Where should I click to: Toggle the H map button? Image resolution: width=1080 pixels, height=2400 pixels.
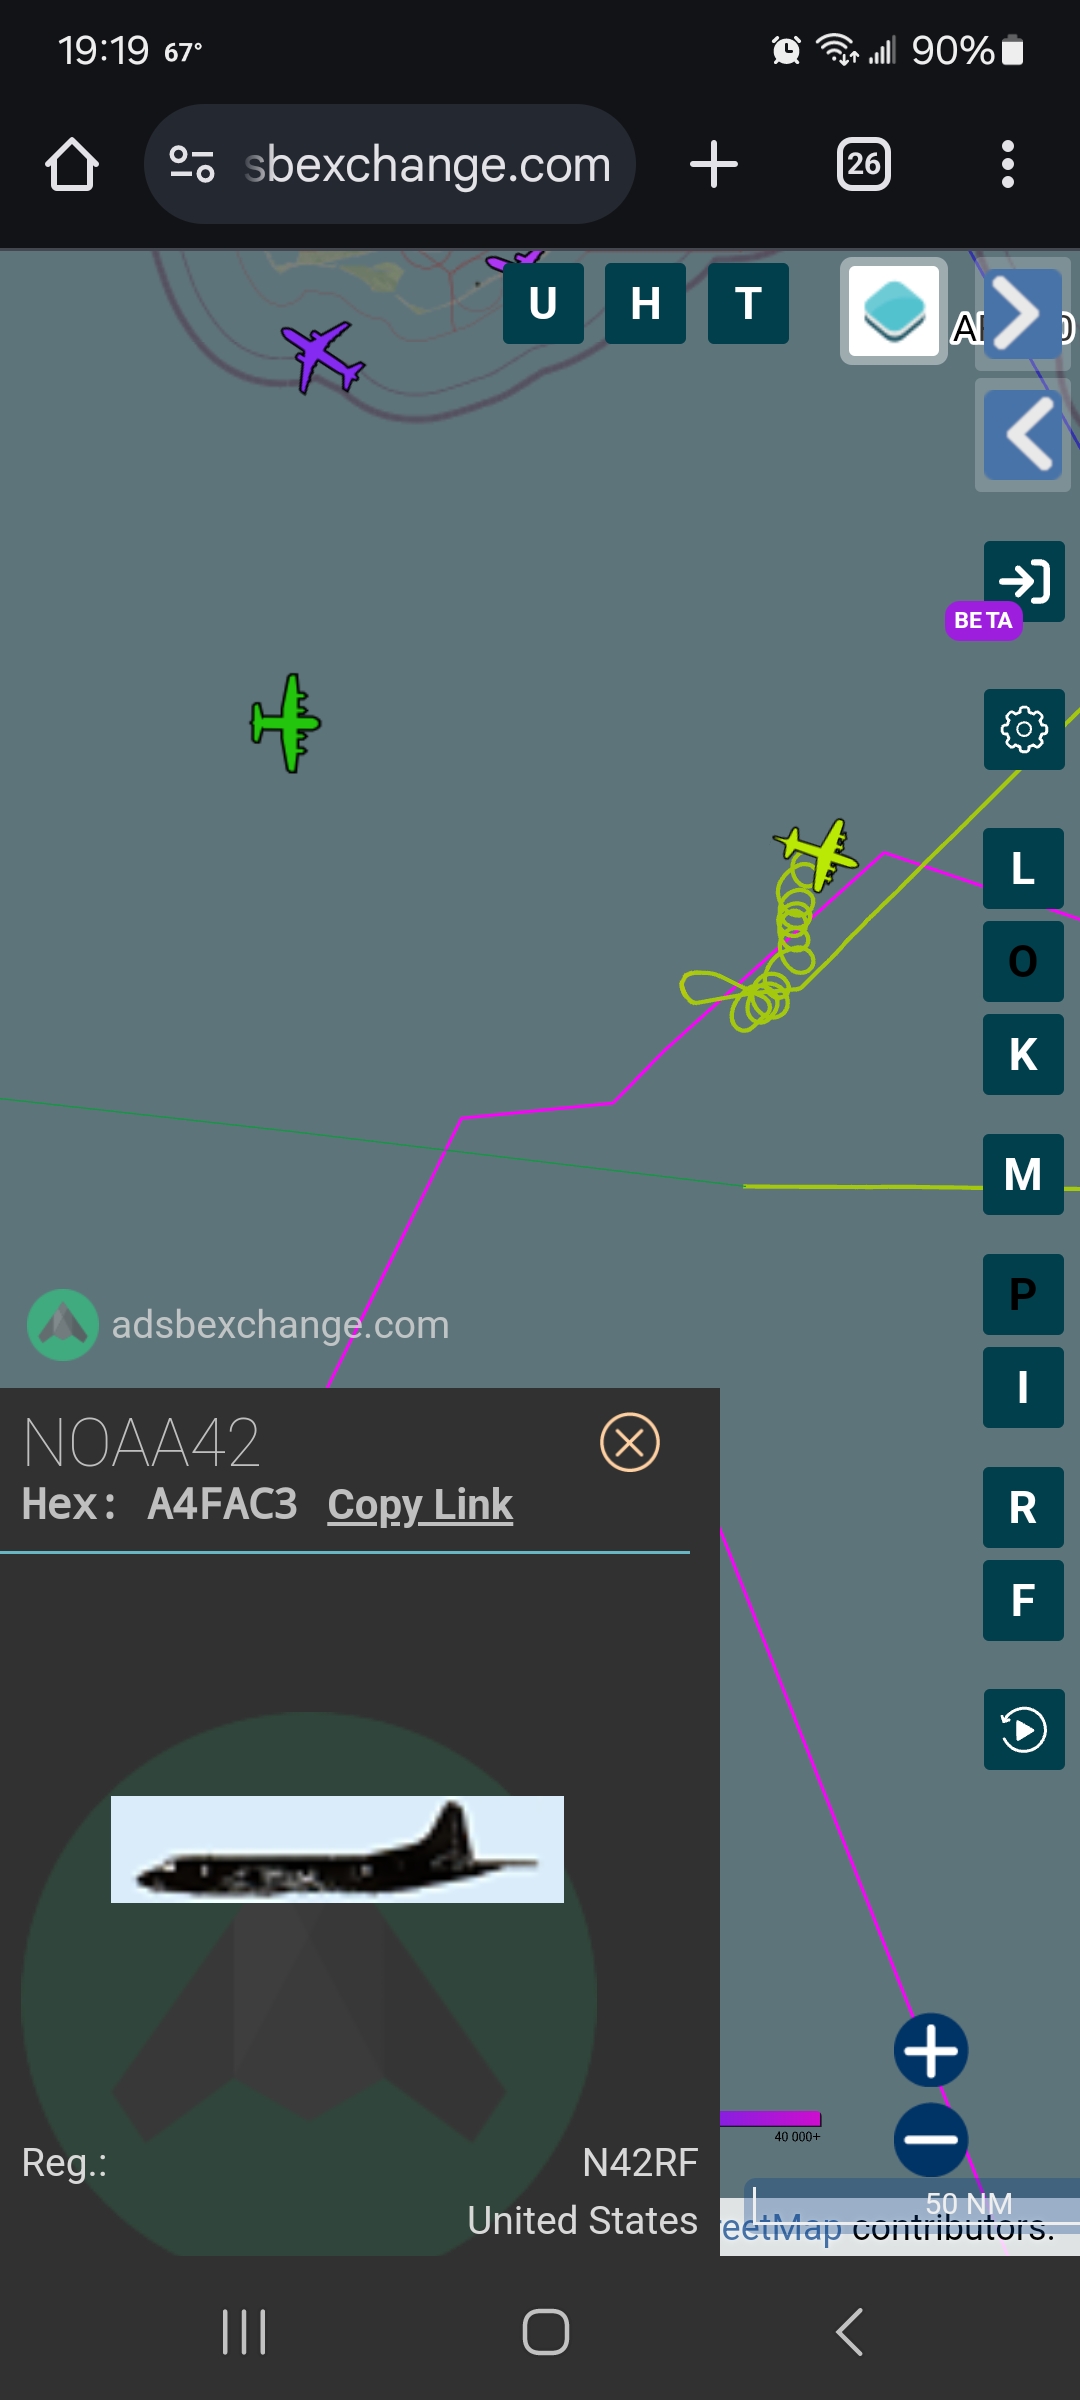pos(645,303)
